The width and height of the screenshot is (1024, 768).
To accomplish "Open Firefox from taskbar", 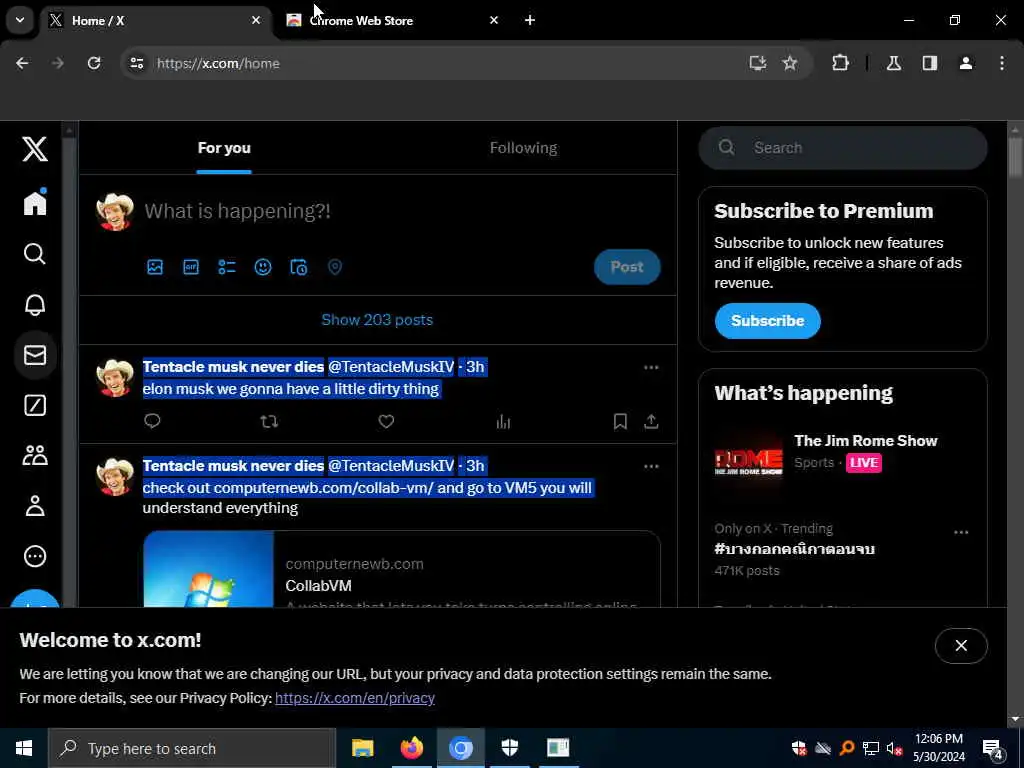I will (x=411, y=748).
